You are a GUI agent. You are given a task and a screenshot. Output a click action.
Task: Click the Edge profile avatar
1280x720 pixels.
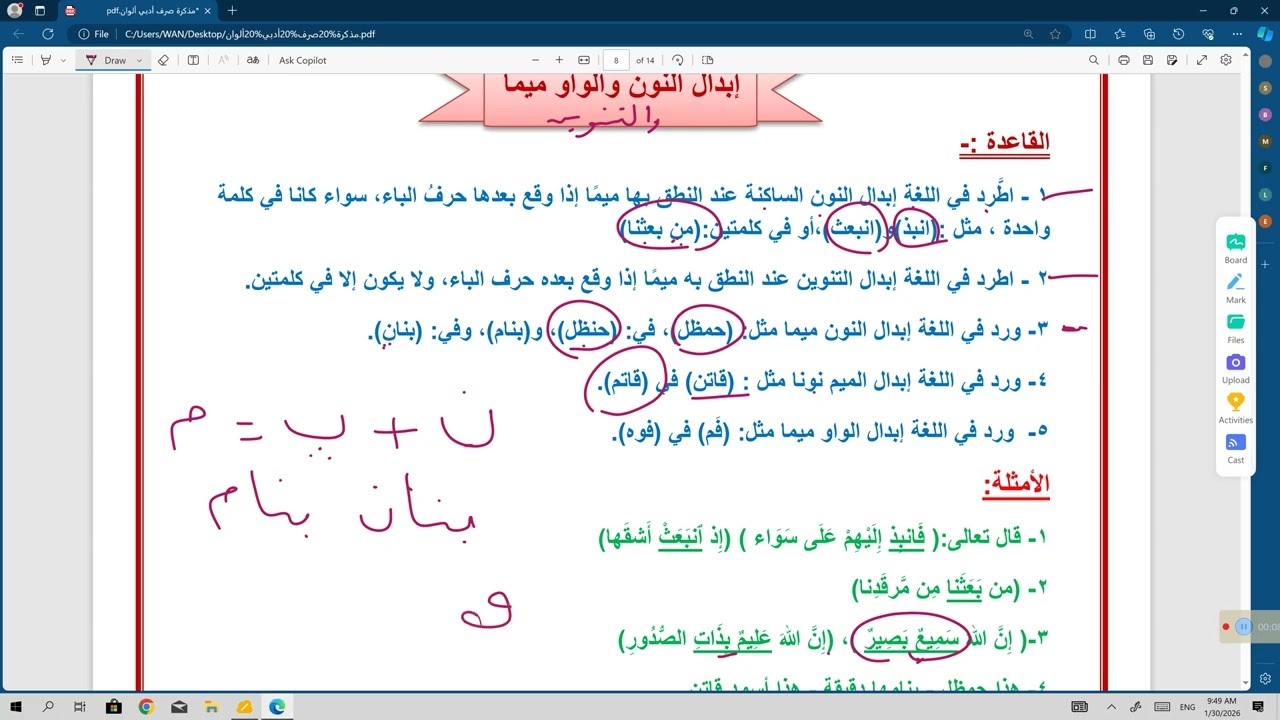[x=14, y=11]
